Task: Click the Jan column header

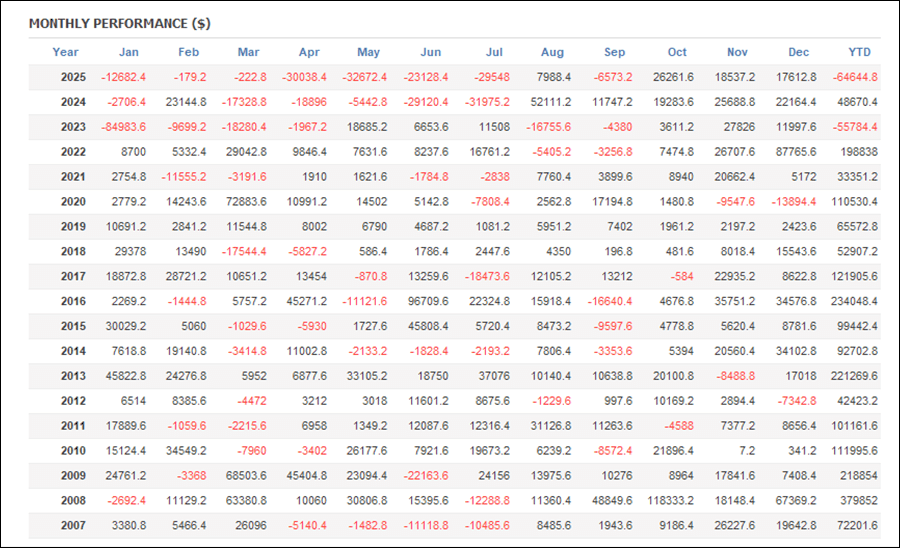Action: click(x=129, y=52)
